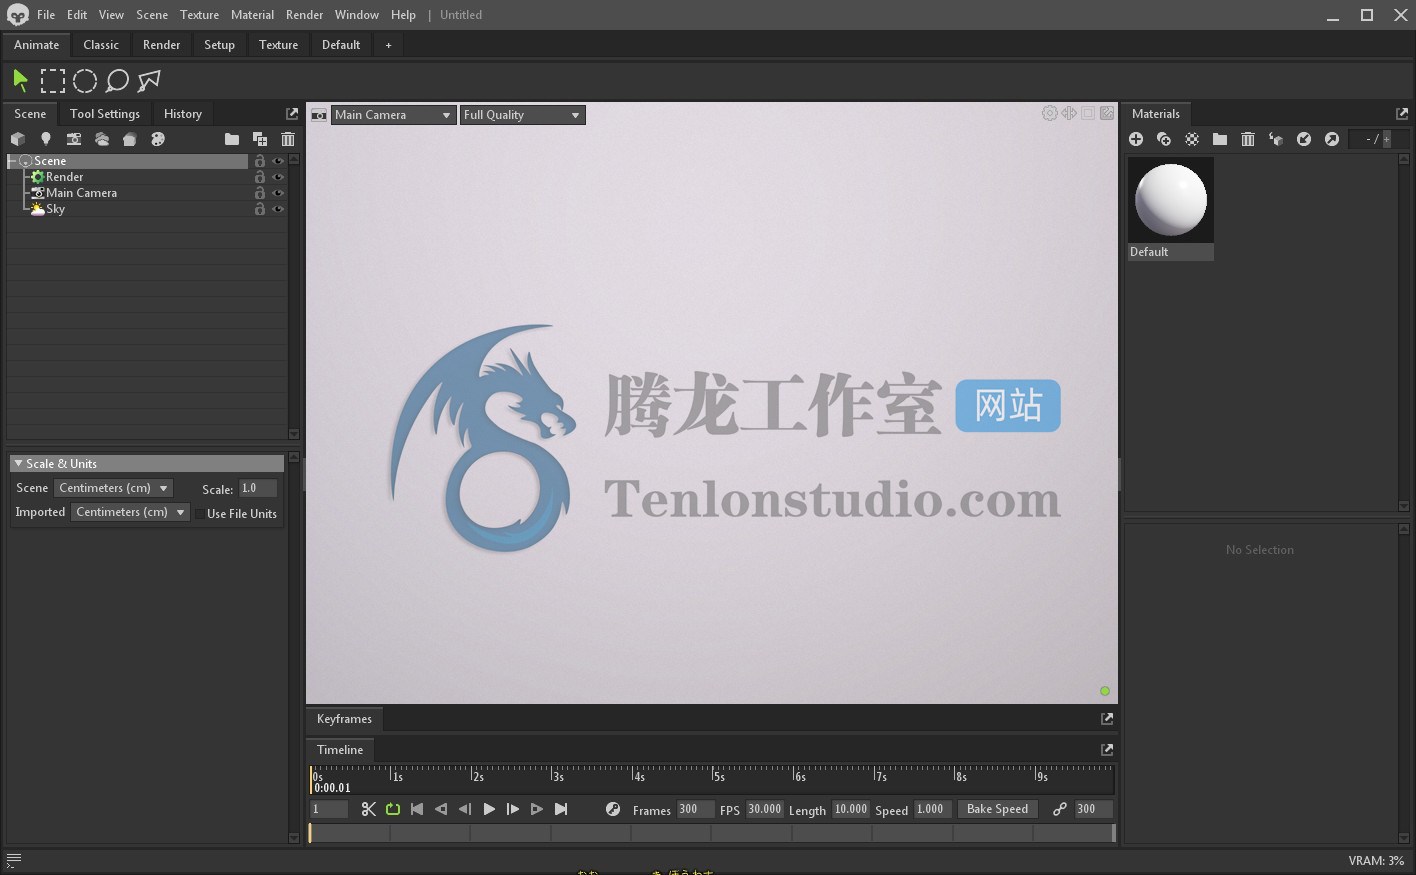Step forward one frame
This screenshot has height=875, width=1416.
(513, 809)
